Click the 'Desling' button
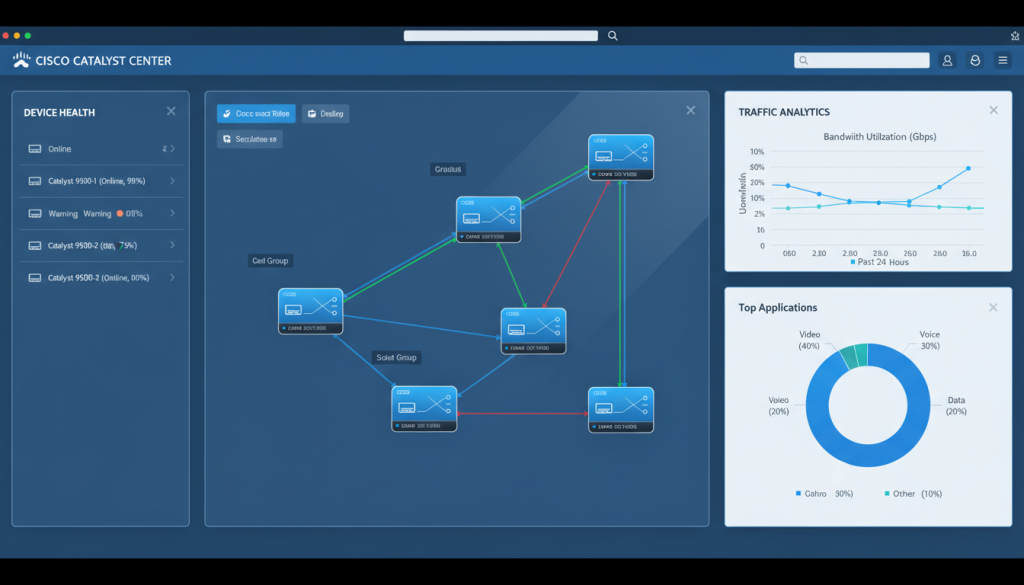 [325, 114]
